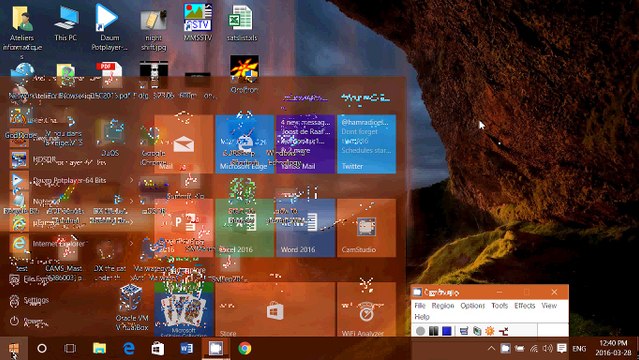Open Settings in Start menu
This screenshot has width=639, height=360.
pyautogui.click(x=29, y=300)
